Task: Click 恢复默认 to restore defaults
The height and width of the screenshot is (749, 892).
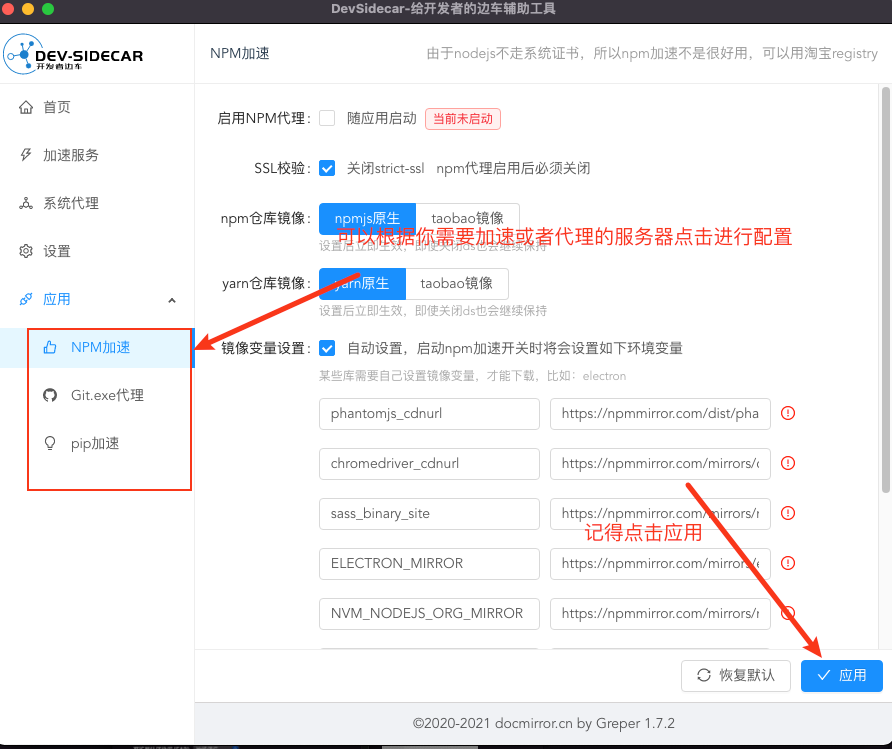Action: 736,675
